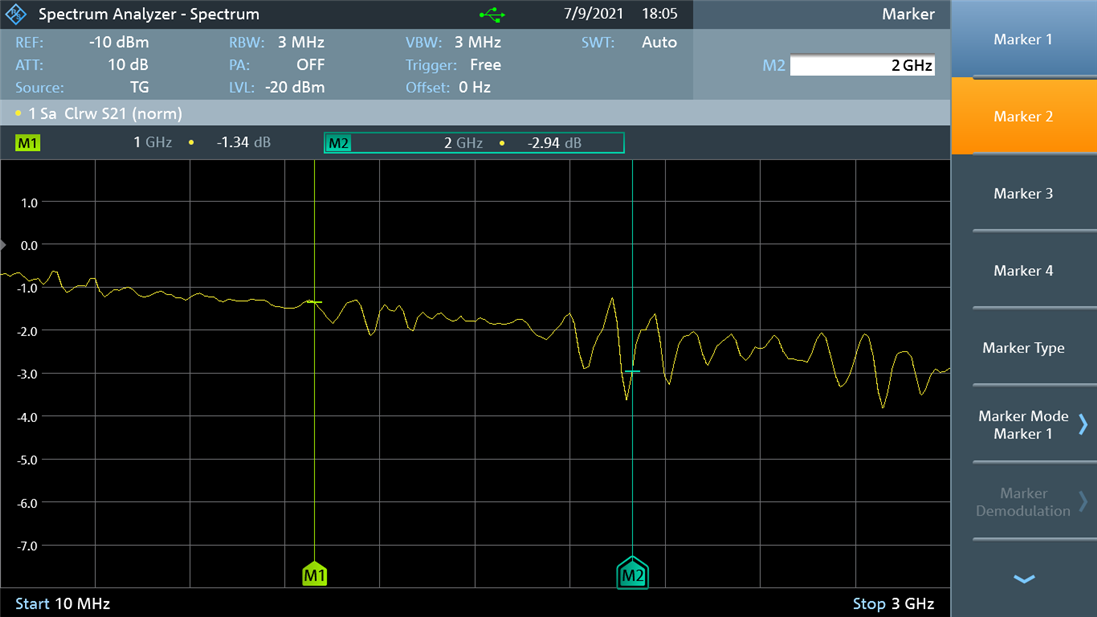
Task: Click the Trigger value Free
Action: point(486,64)
